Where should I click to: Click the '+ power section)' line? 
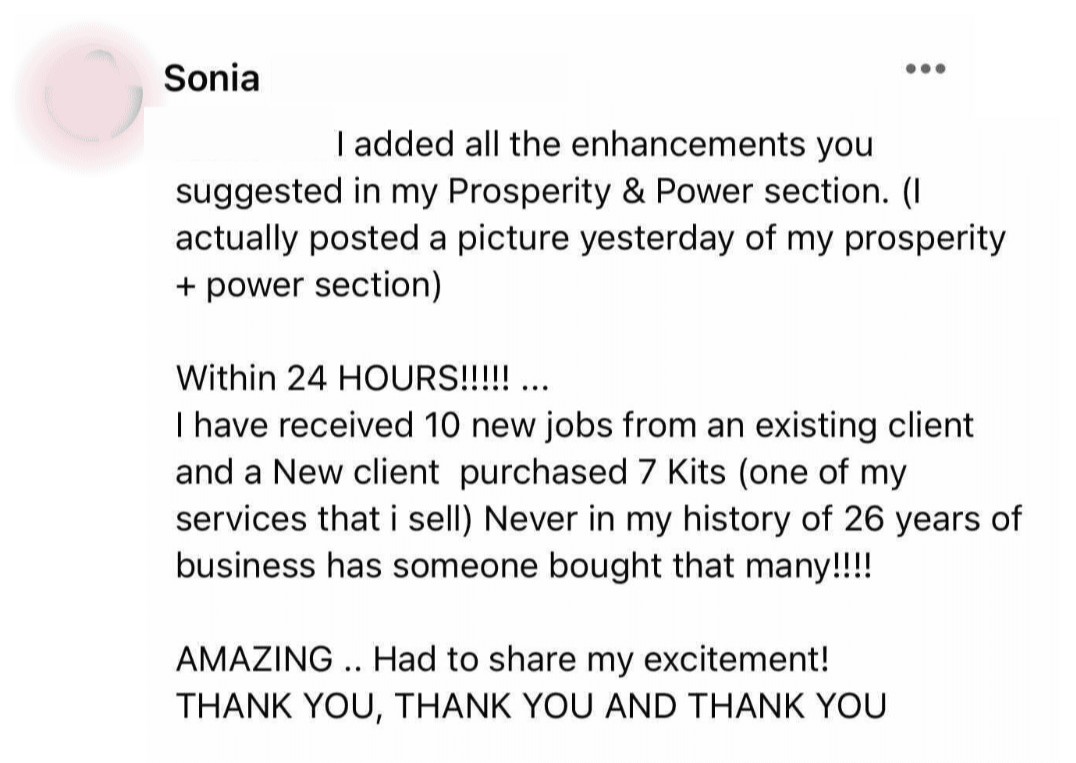(308, 285)
